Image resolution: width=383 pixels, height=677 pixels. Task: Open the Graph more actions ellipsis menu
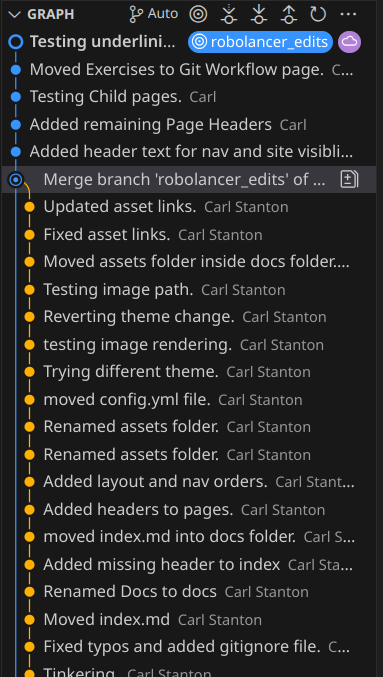click(348, 14)
